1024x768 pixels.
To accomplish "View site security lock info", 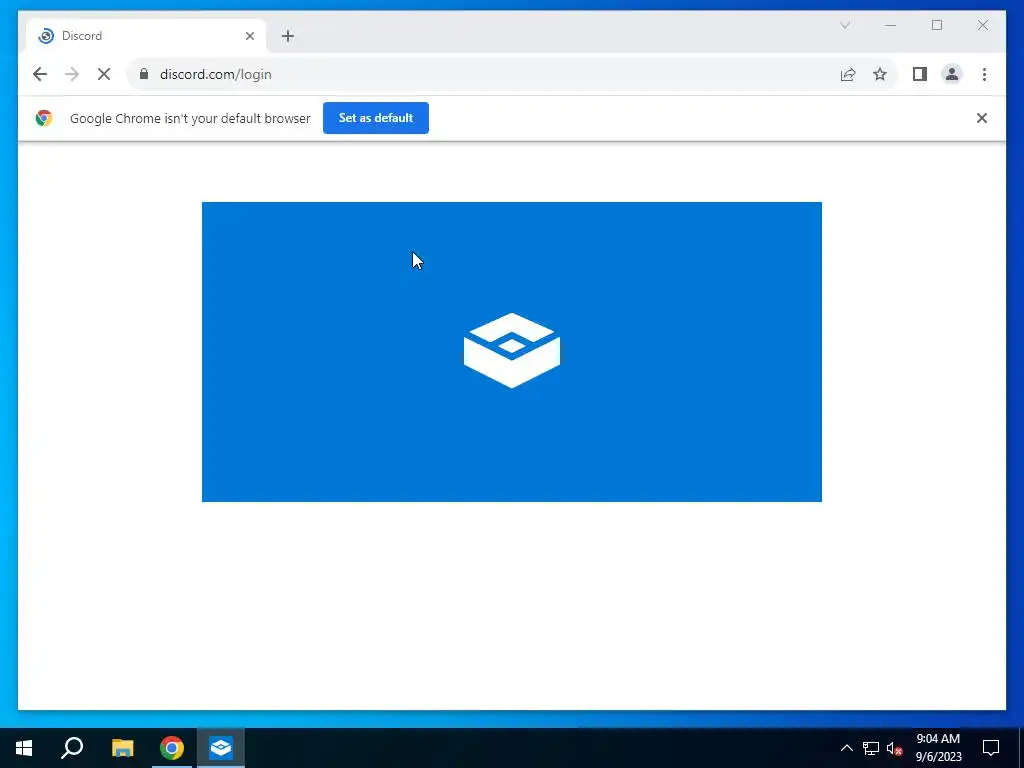I will [144, 74].
